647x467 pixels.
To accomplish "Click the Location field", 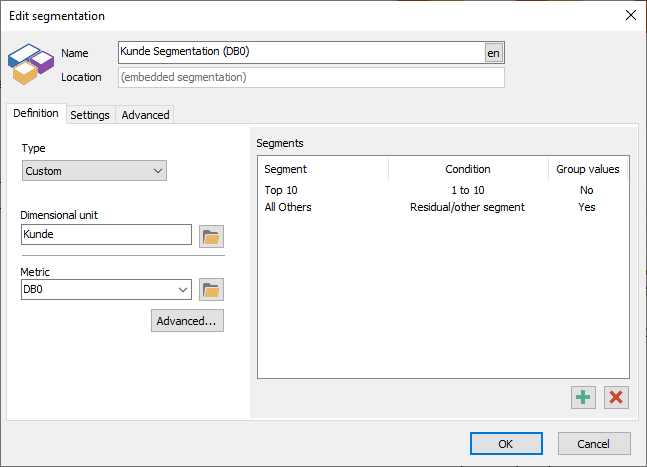I will [x=311, y=77].
